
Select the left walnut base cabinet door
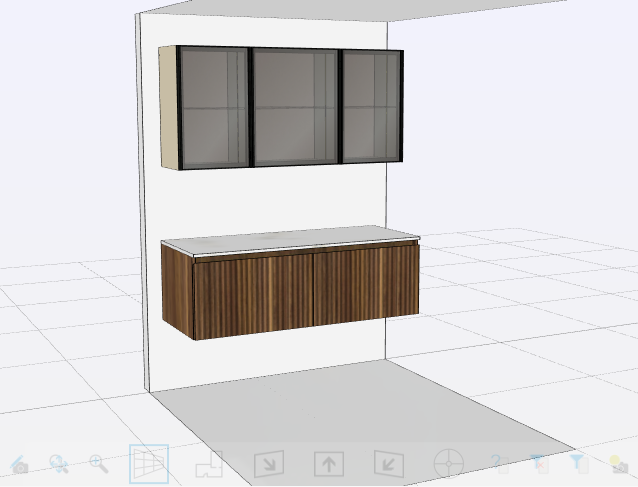click(x=253, y=293)
